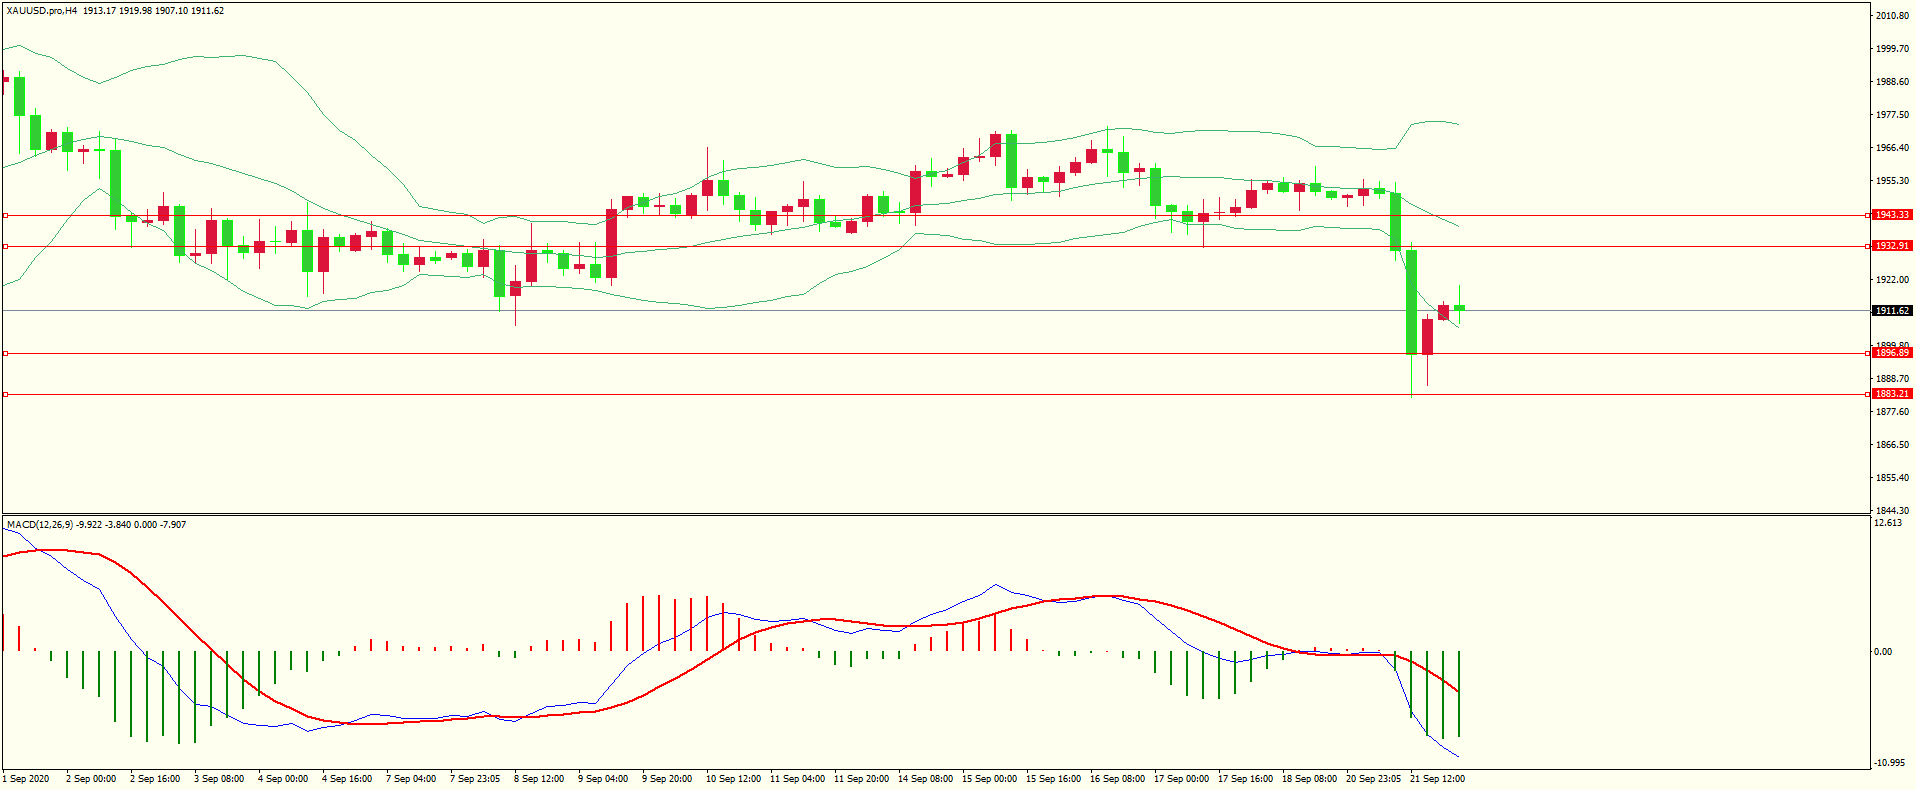Click the 1966.40 price scale label
The width and height of the screenshot is (1916, 790).
1893,148
